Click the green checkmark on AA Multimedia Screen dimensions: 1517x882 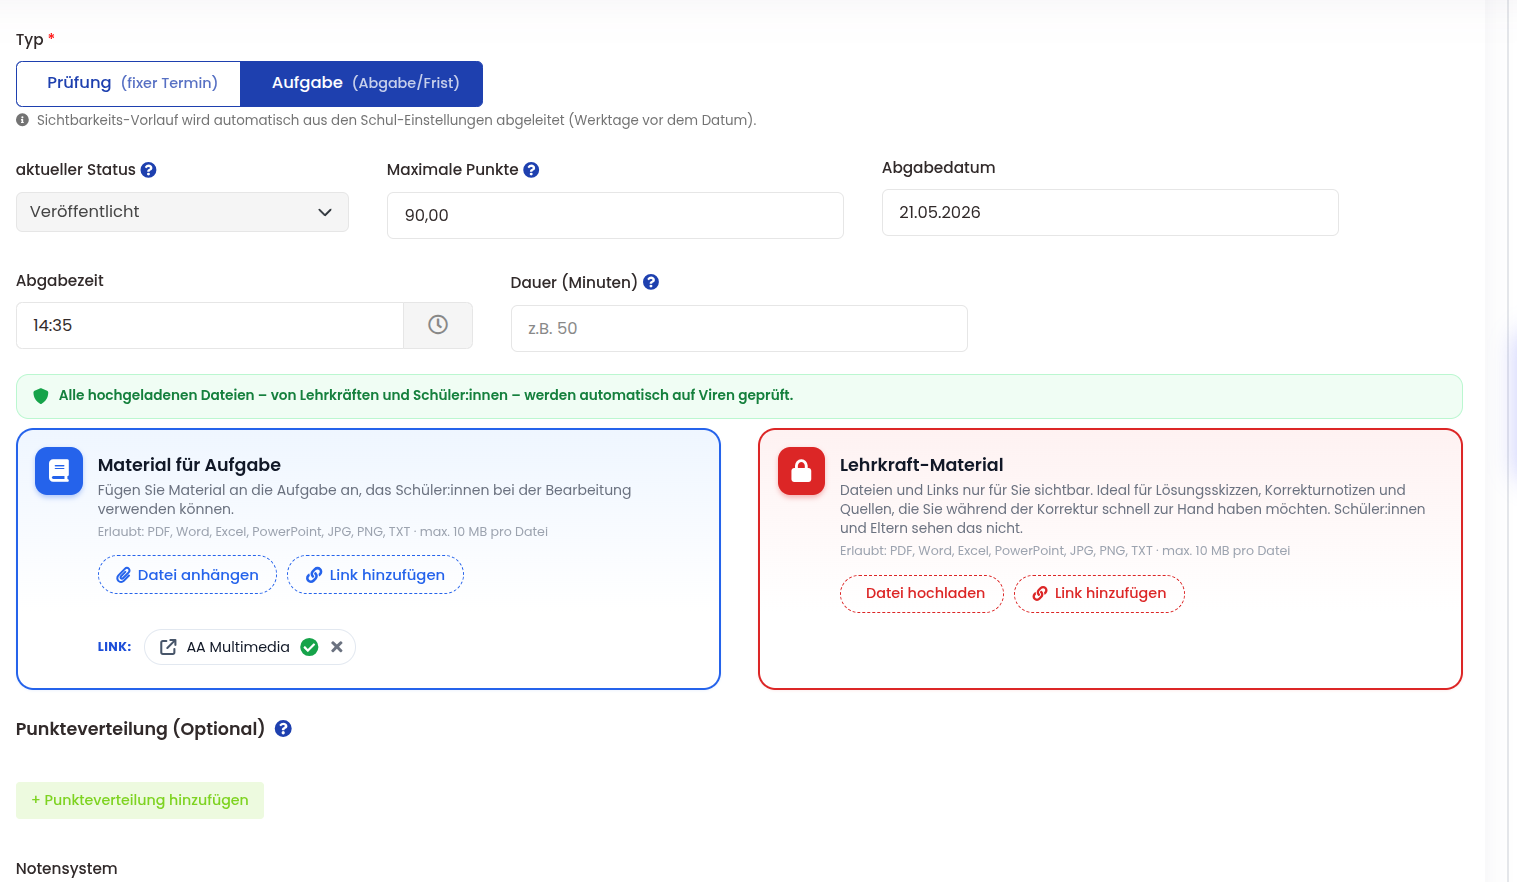(x=309, y=647)
